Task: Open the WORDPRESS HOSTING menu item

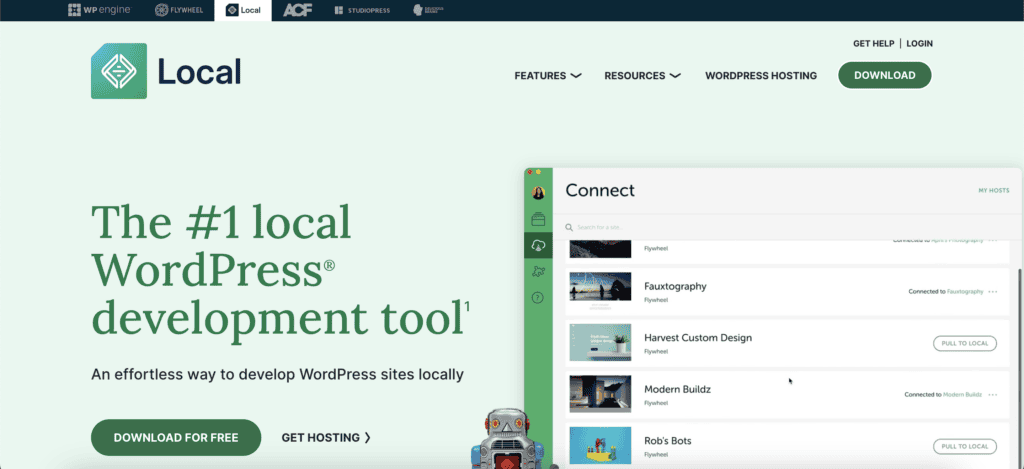Action: tap(761, 76)
